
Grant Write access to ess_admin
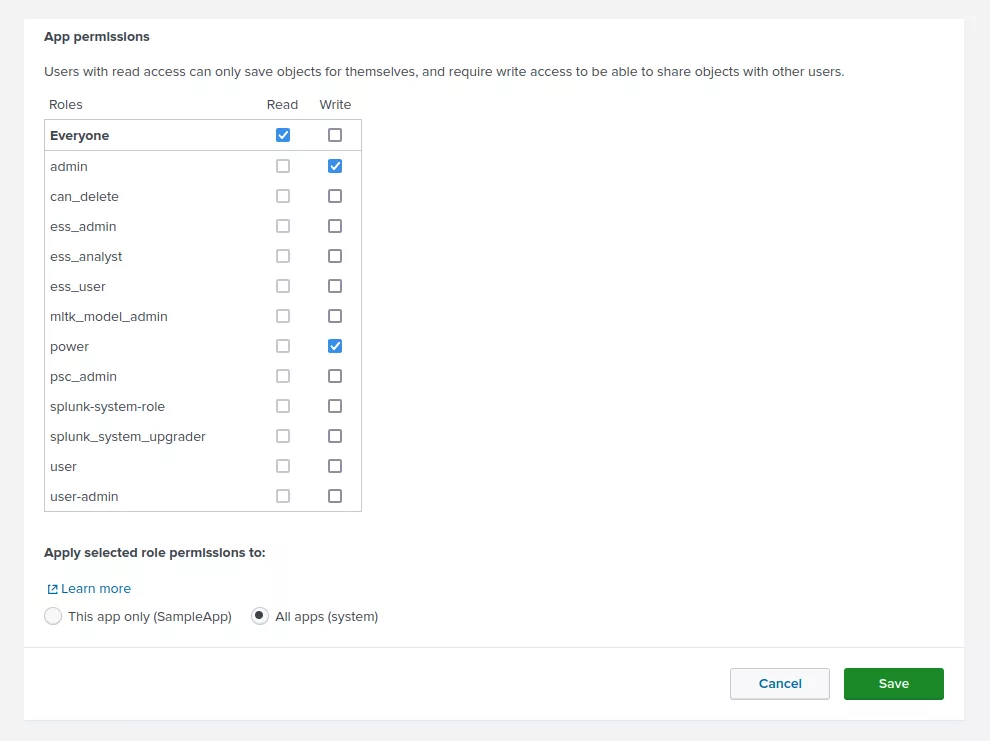[x=335, y=226]
